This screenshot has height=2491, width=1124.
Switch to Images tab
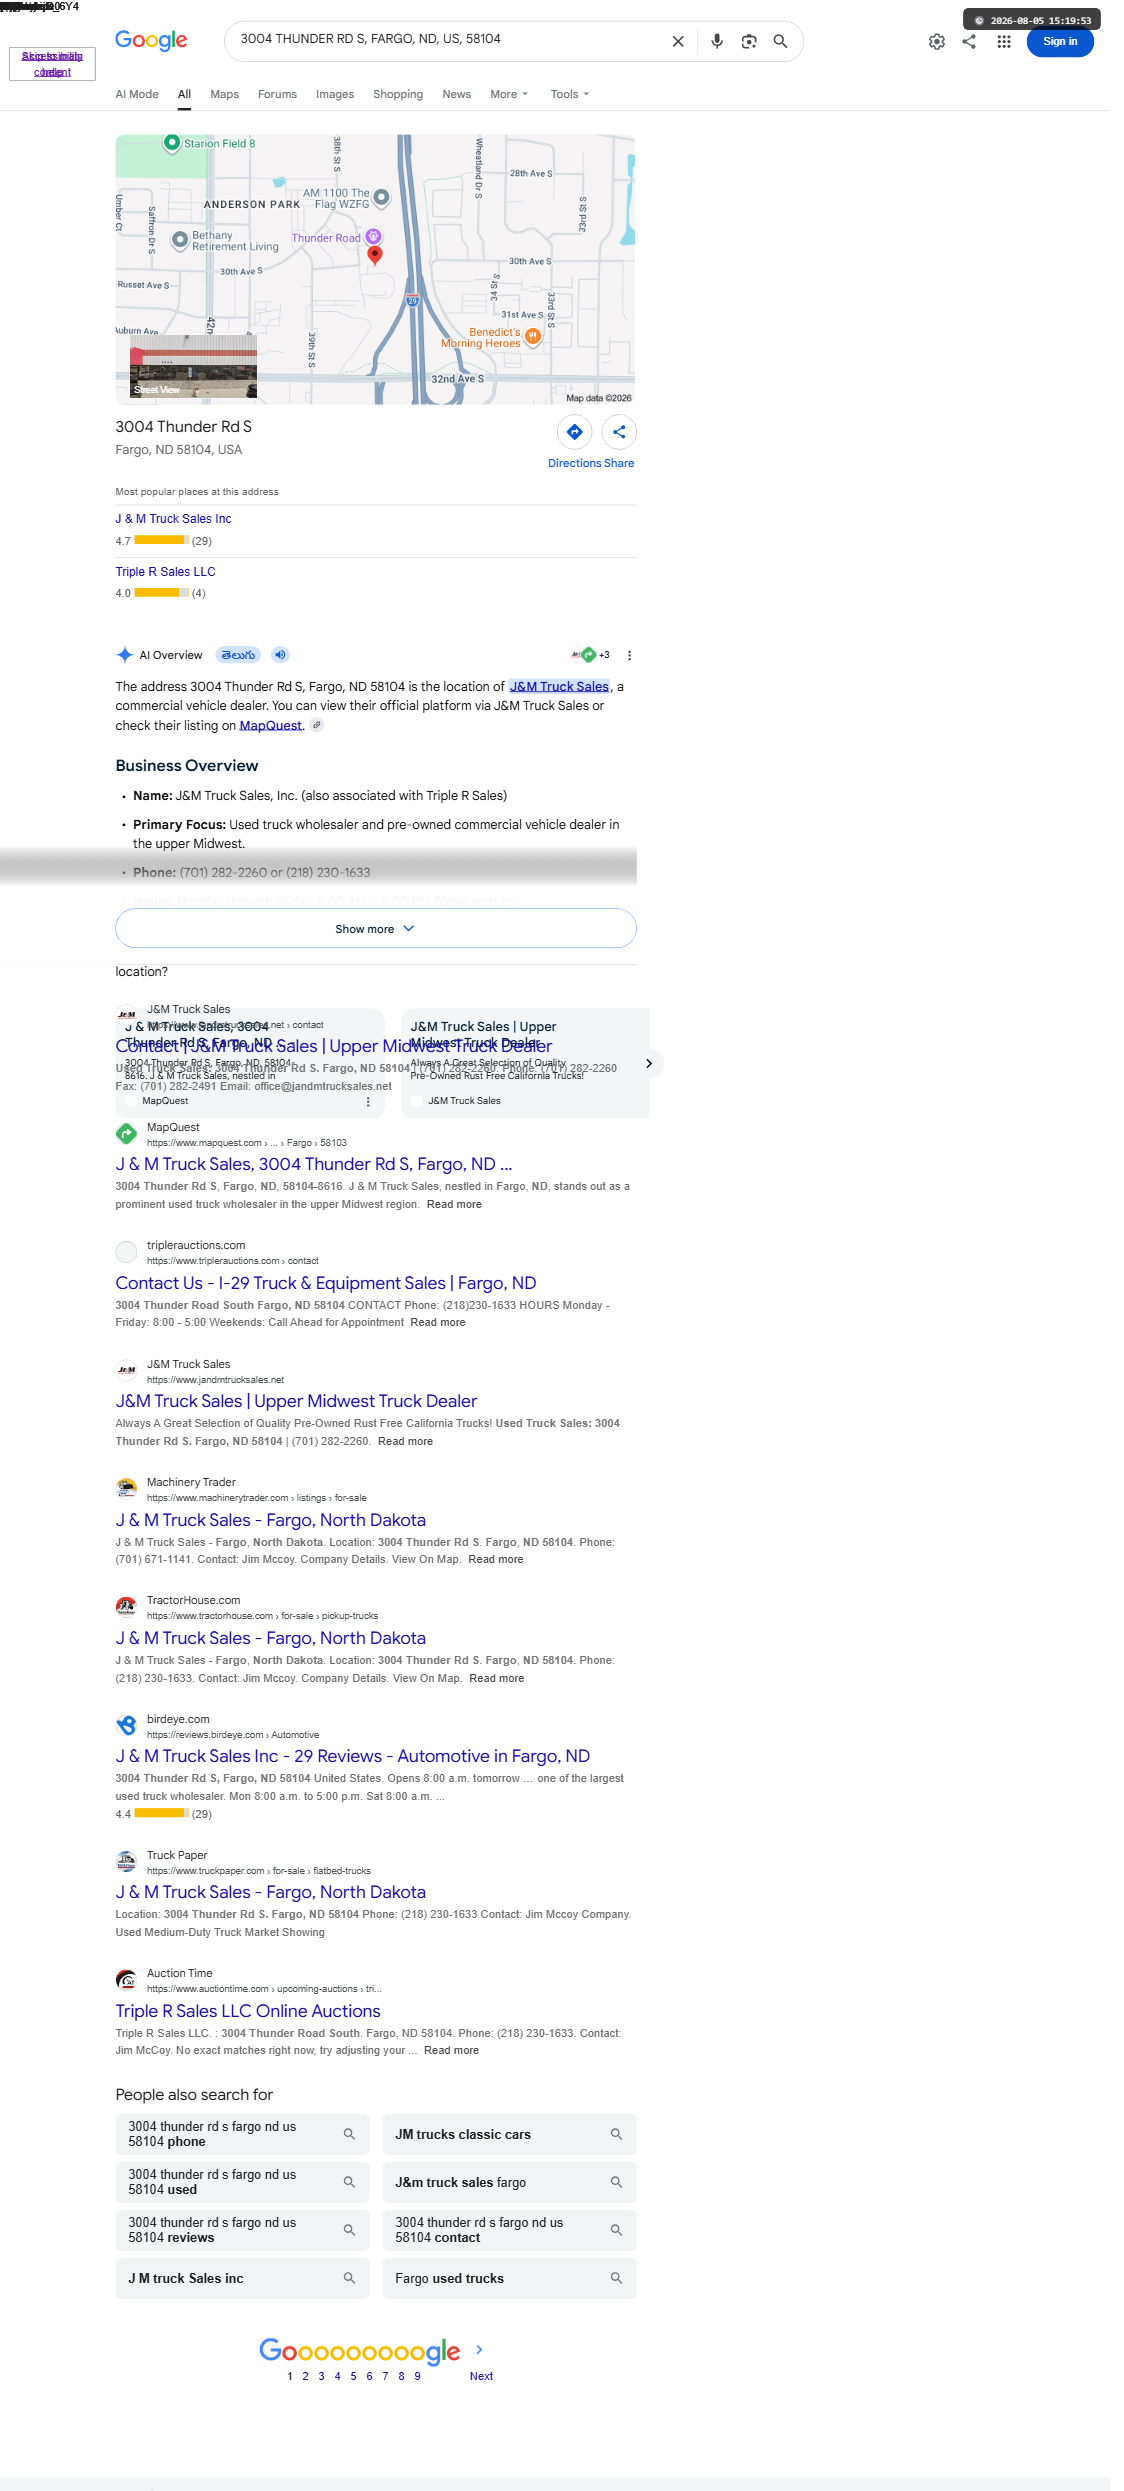(335, 94)
